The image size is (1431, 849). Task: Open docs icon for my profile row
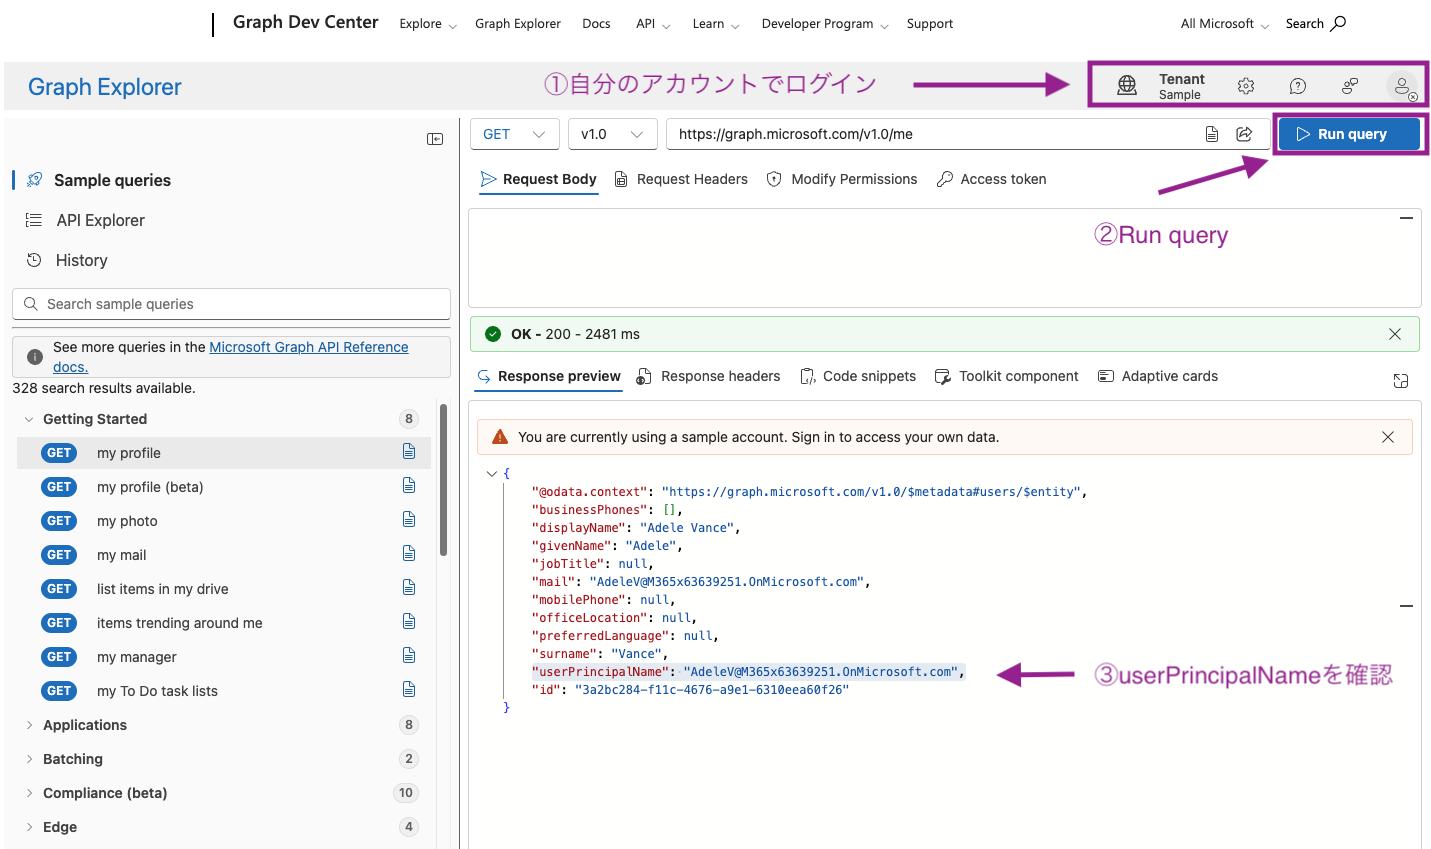click(x=409, y=452)
